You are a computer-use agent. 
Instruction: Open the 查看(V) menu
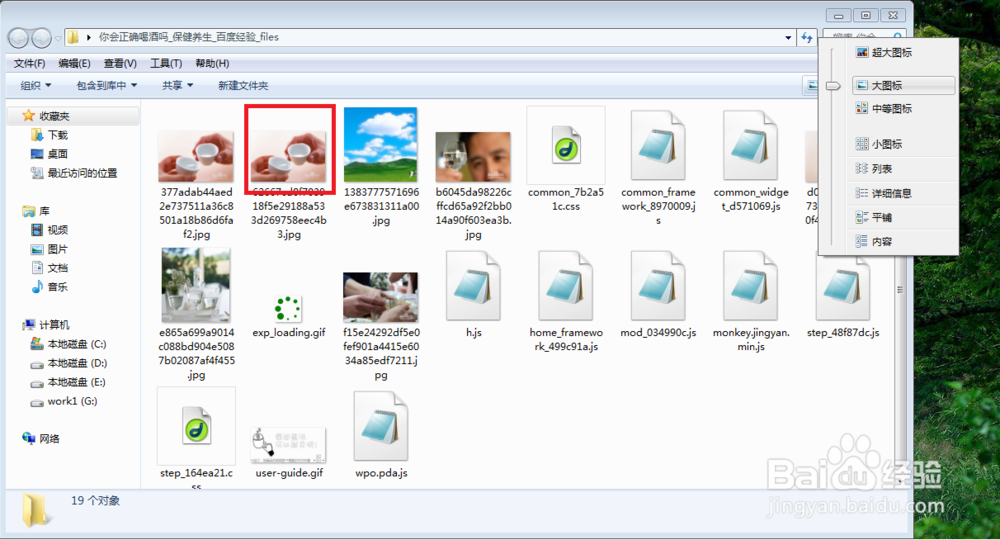click(120, 63)
